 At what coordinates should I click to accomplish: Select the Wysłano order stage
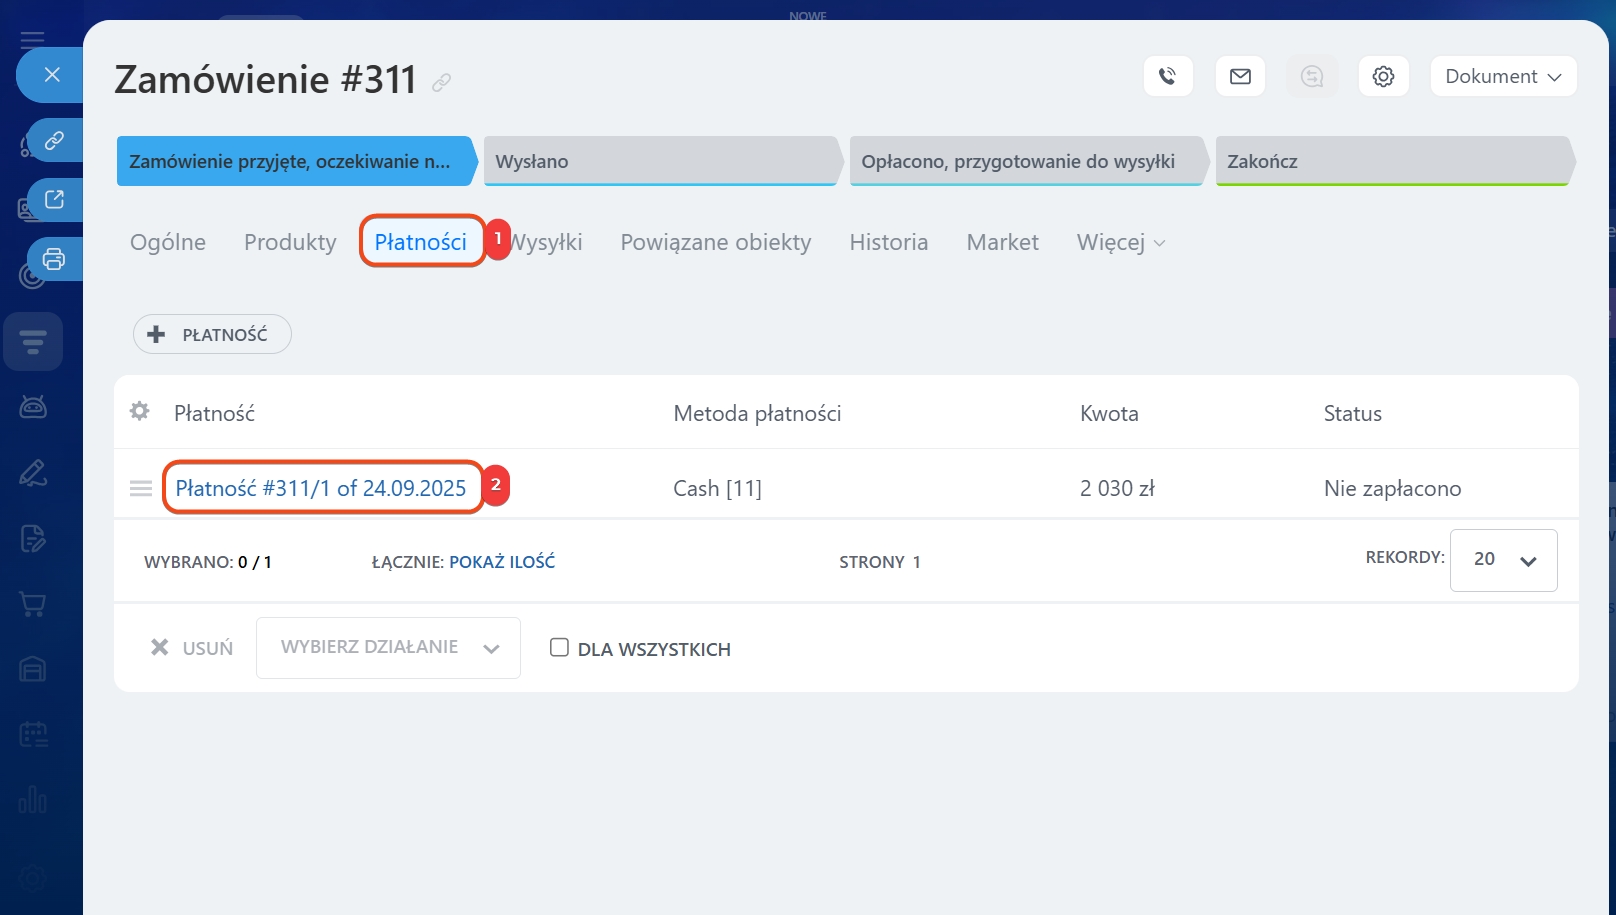tap(659, 161)
